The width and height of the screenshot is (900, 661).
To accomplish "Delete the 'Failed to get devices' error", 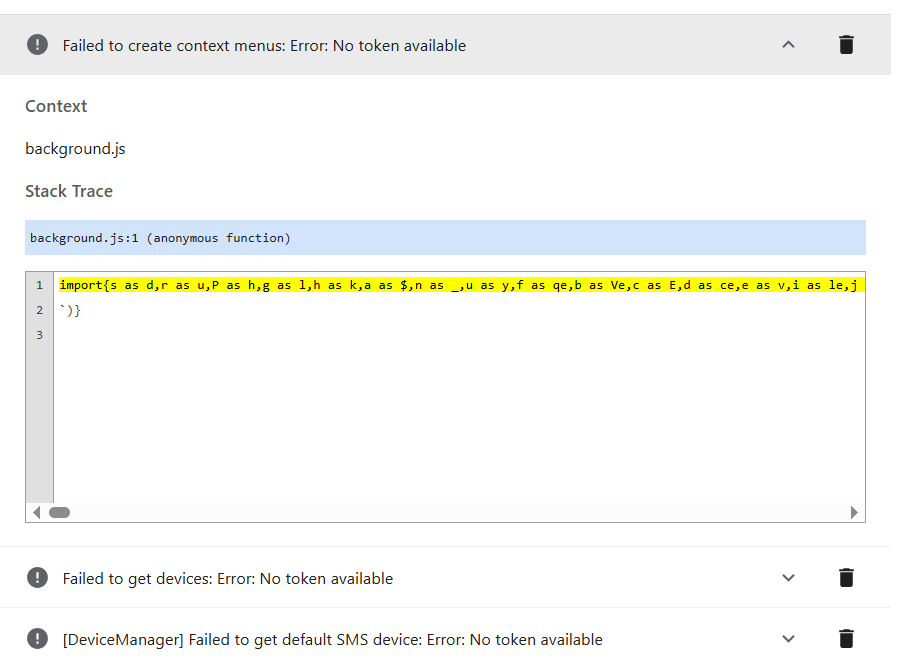I will [846, 578].
